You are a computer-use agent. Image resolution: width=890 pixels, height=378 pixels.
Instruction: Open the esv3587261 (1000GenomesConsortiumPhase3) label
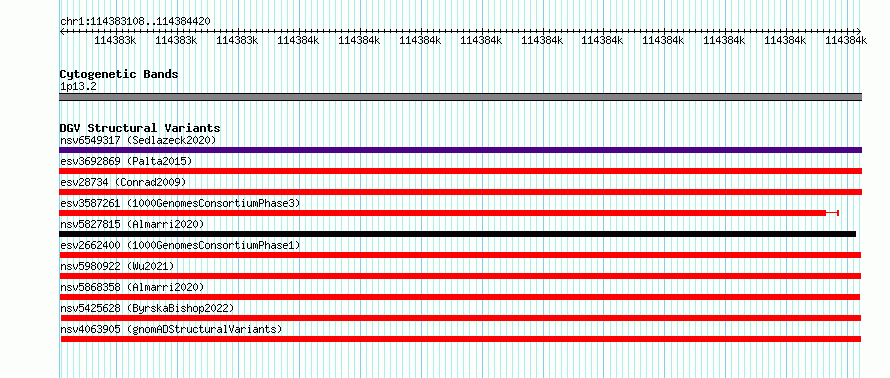point(180,203)
